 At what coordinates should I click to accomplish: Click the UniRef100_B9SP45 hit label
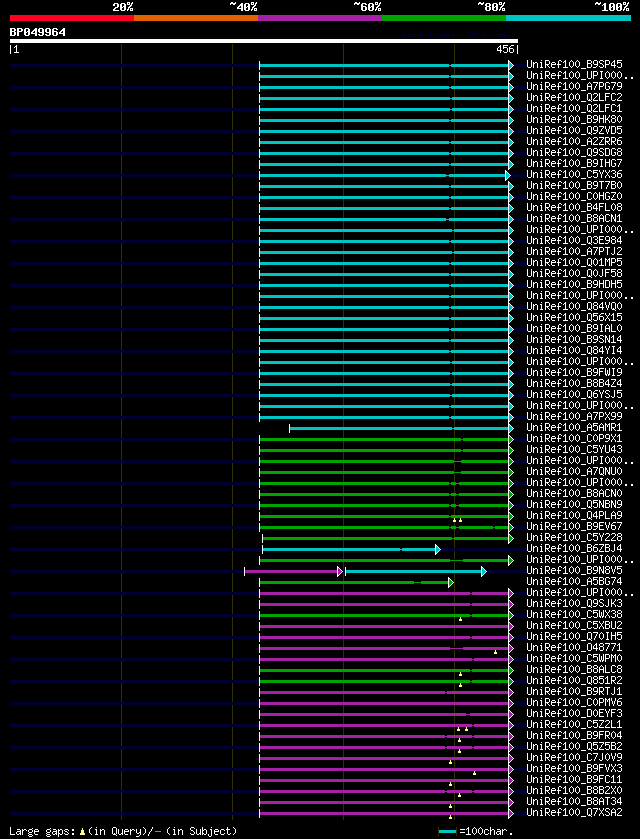point(574,64)
